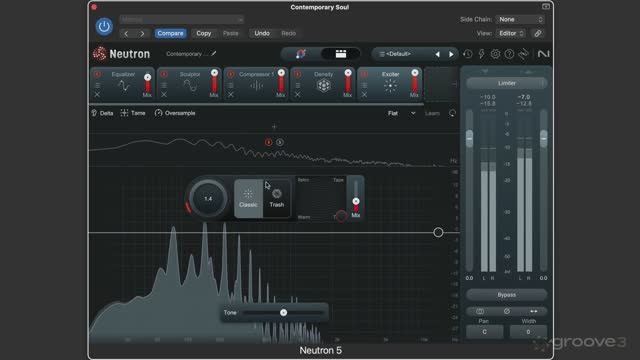Edit the Contemporary preset name pencil icon
This screenshot has height=360, width=640.
[213, 54]
